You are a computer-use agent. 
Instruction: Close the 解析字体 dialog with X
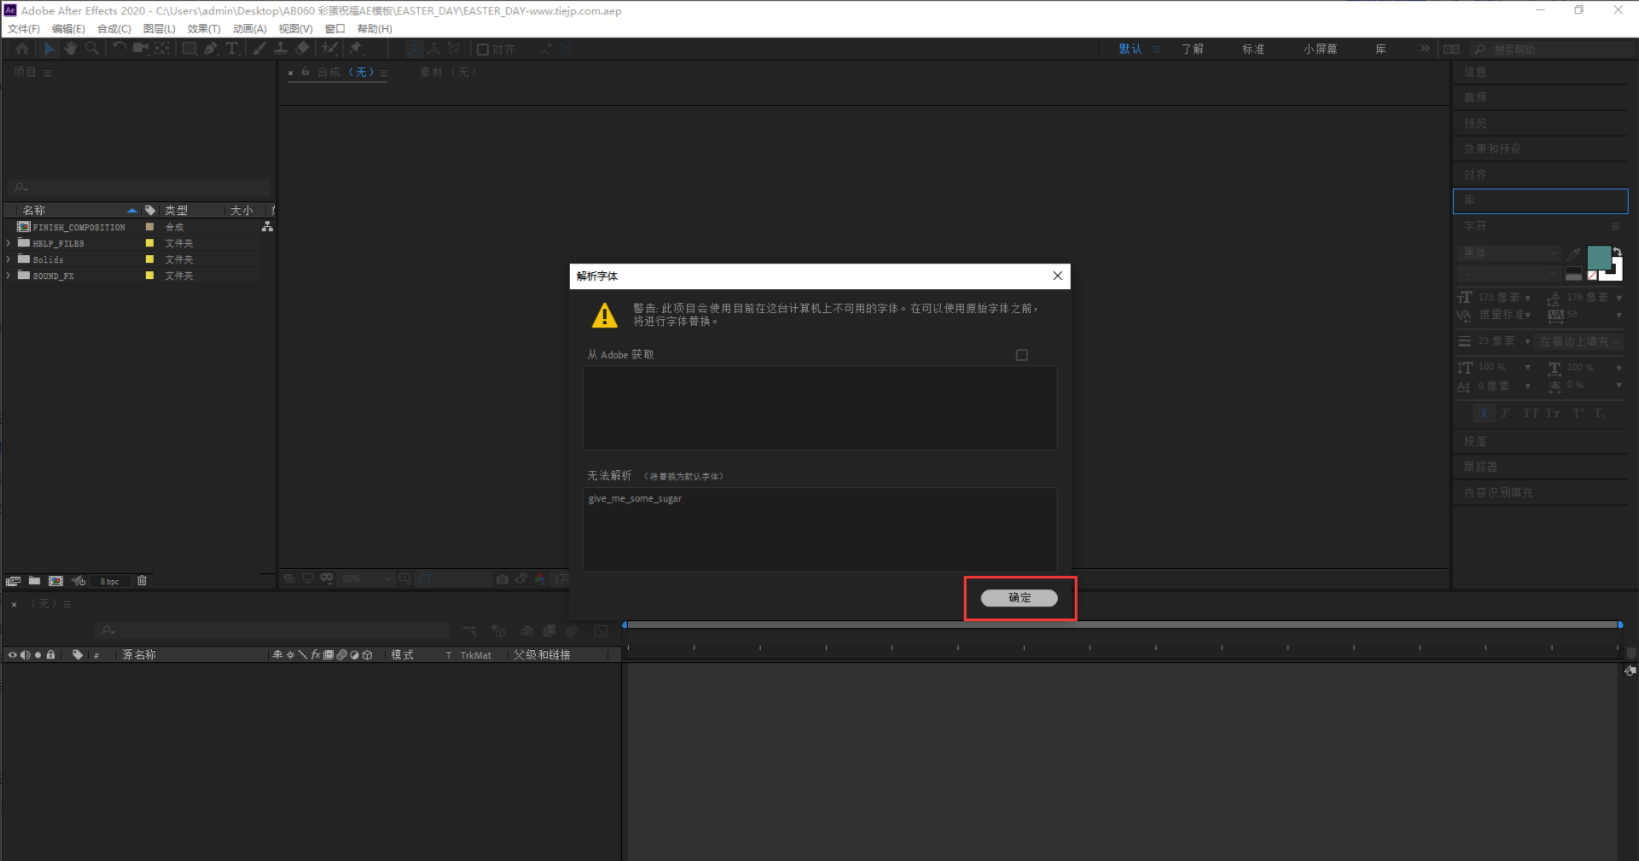[x=1057, y=276]
